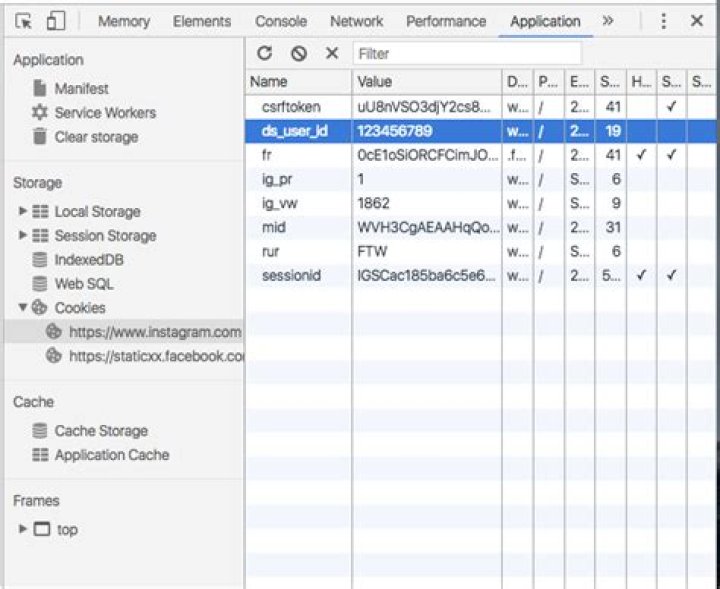
Task: Switch to the Elements tab
Action: (x=202, y=21)
